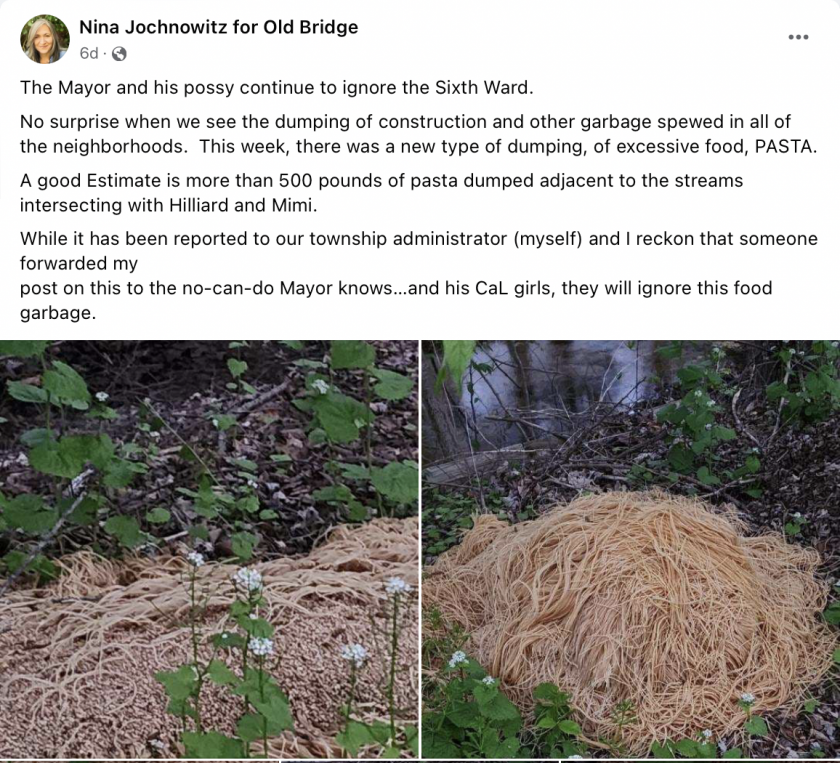Open Nina Jochnowitz's profile picture
This screenshot has height=763, width=840.
point(44,39)
